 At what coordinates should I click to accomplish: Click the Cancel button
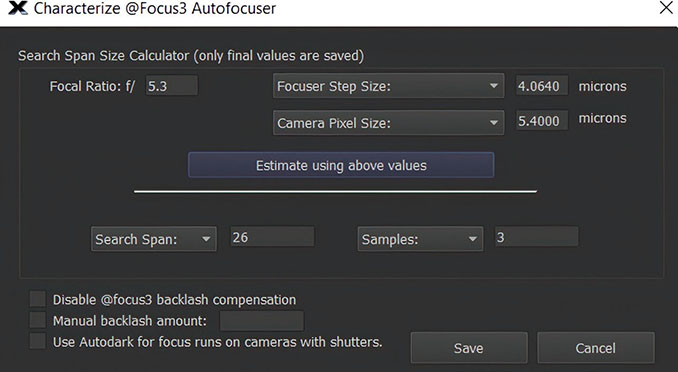point(595,348)
